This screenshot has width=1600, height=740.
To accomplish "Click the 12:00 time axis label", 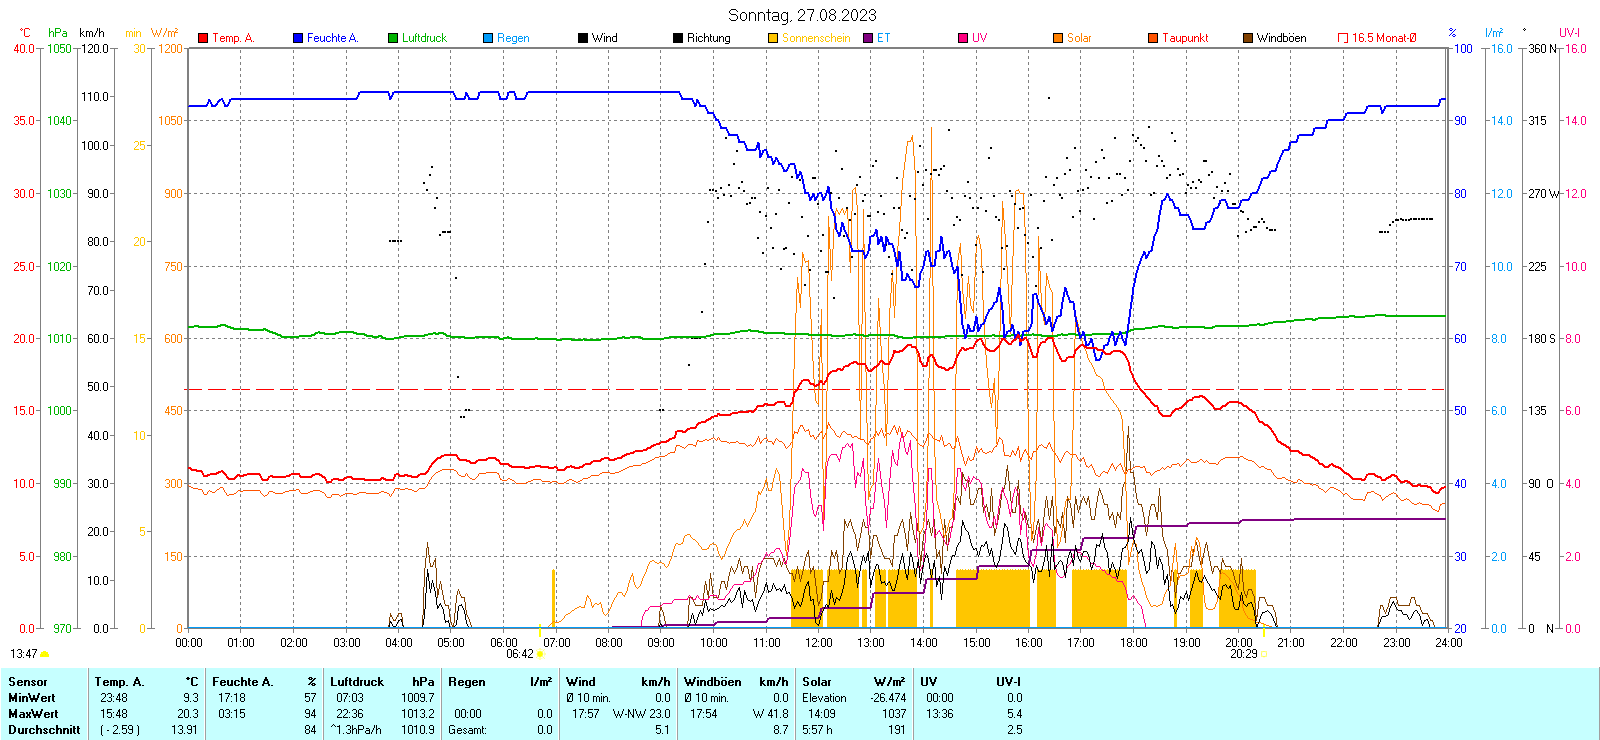I will [818, 643].
